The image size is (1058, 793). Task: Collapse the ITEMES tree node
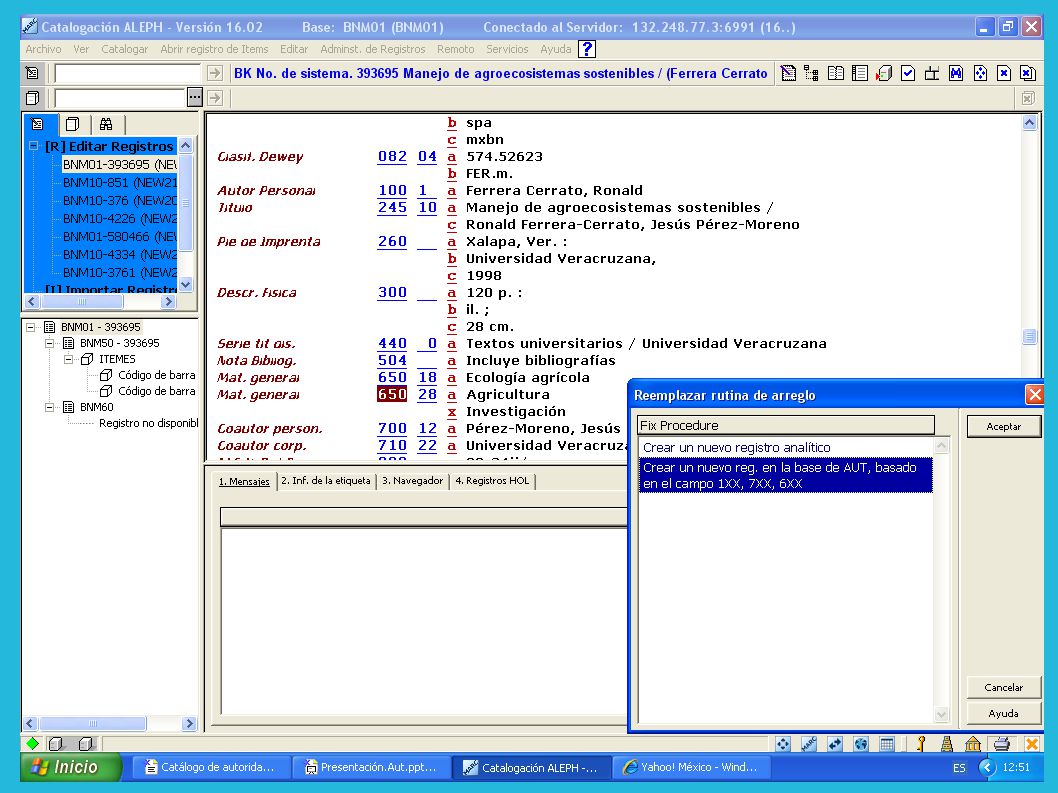point(68,359)
